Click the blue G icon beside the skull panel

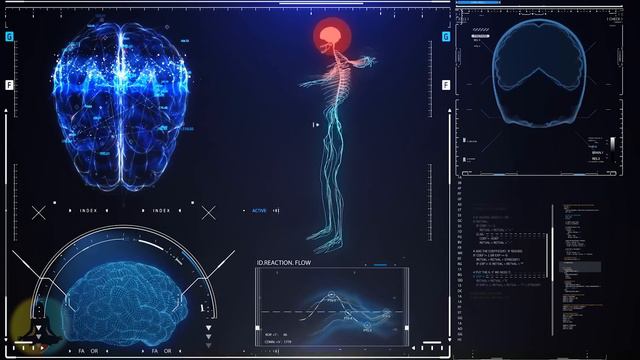[x=446, y=37]
